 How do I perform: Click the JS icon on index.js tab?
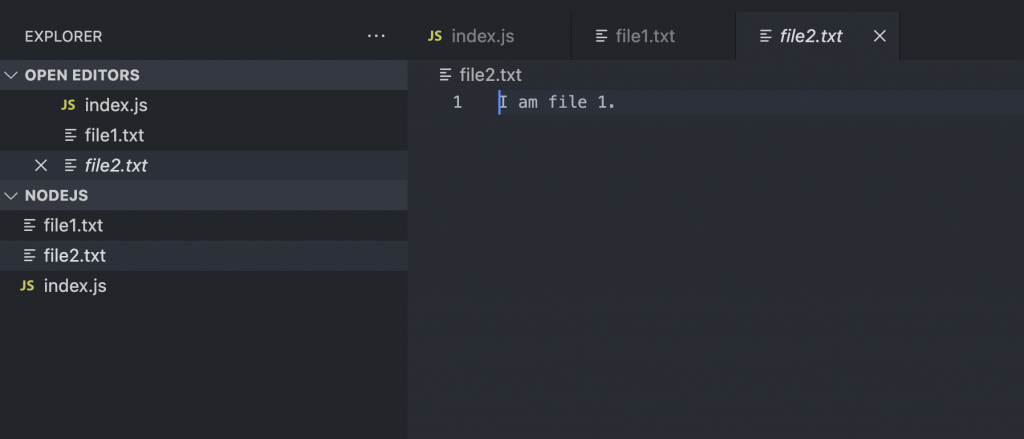click(435, 36)
